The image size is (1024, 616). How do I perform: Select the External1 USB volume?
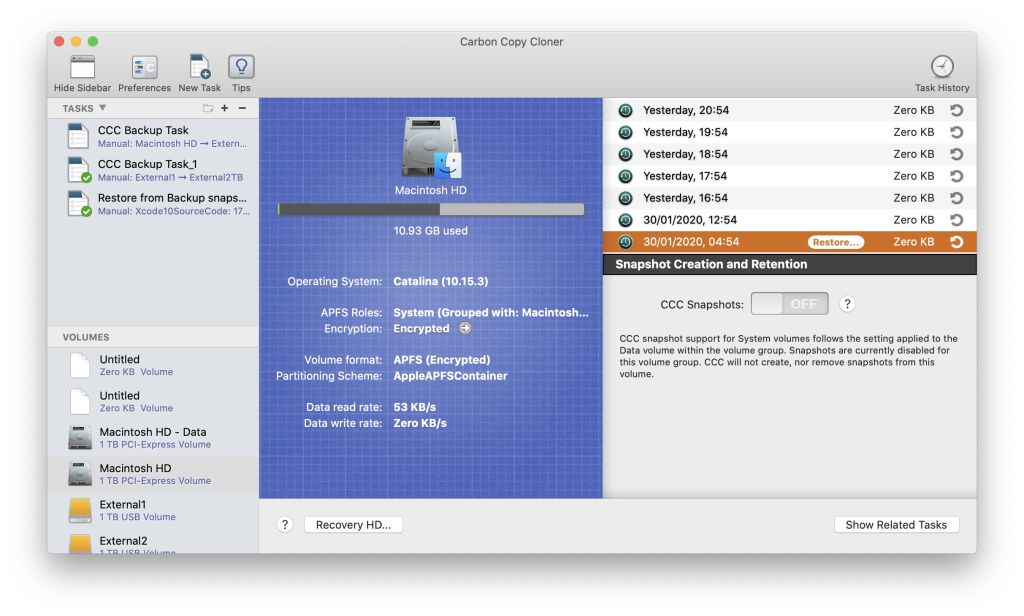(x=153, y=510)
